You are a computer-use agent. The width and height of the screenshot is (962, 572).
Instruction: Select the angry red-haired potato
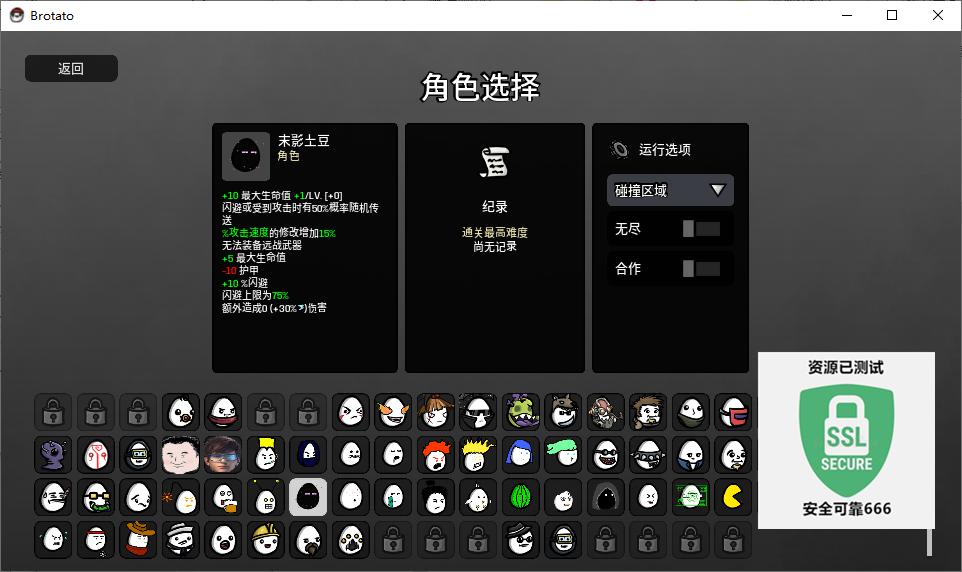coord(436,455)
